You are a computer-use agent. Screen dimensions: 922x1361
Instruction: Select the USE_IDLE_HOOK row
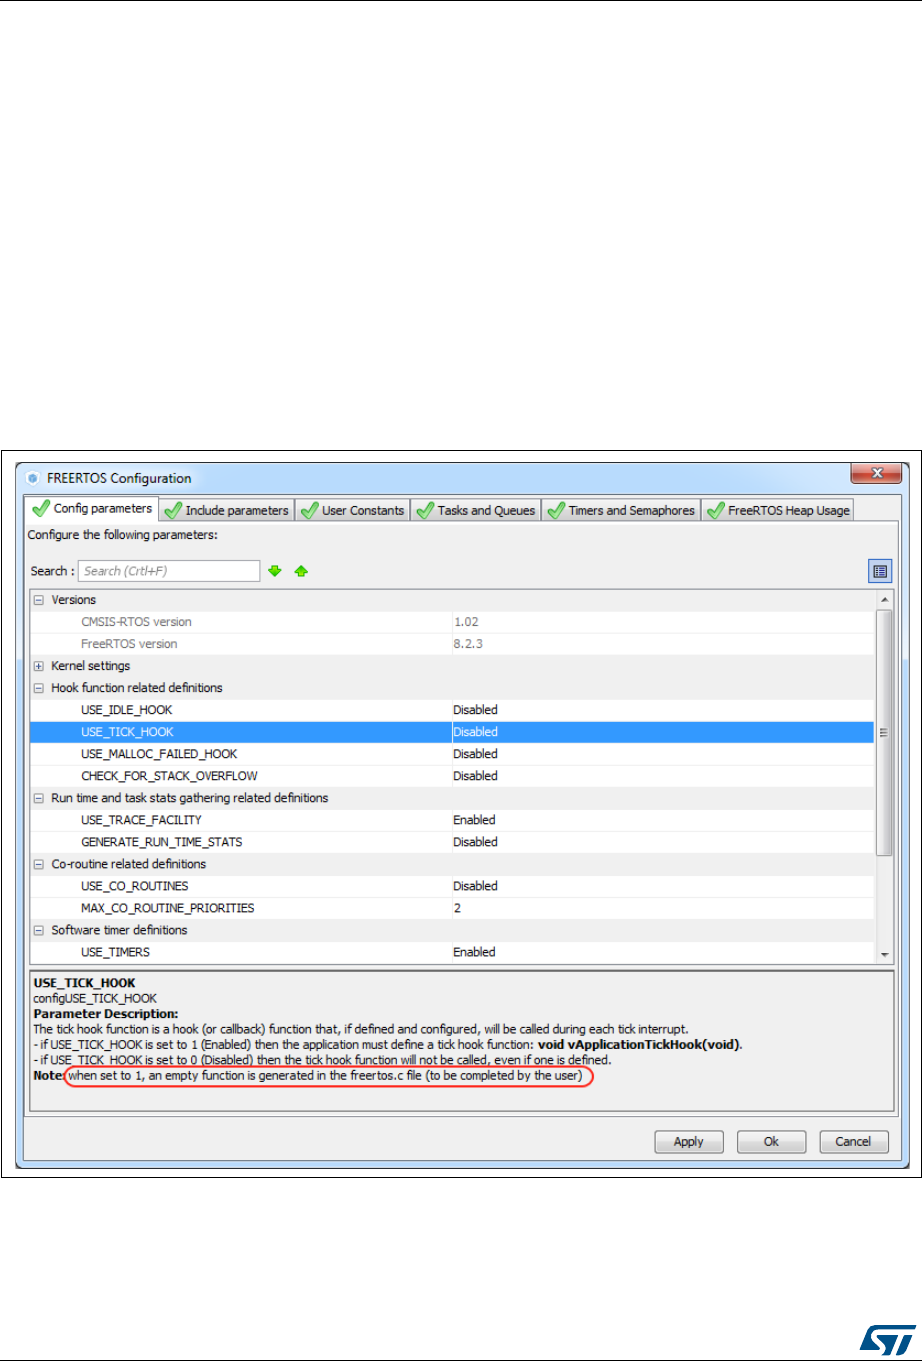pos(452,710)
